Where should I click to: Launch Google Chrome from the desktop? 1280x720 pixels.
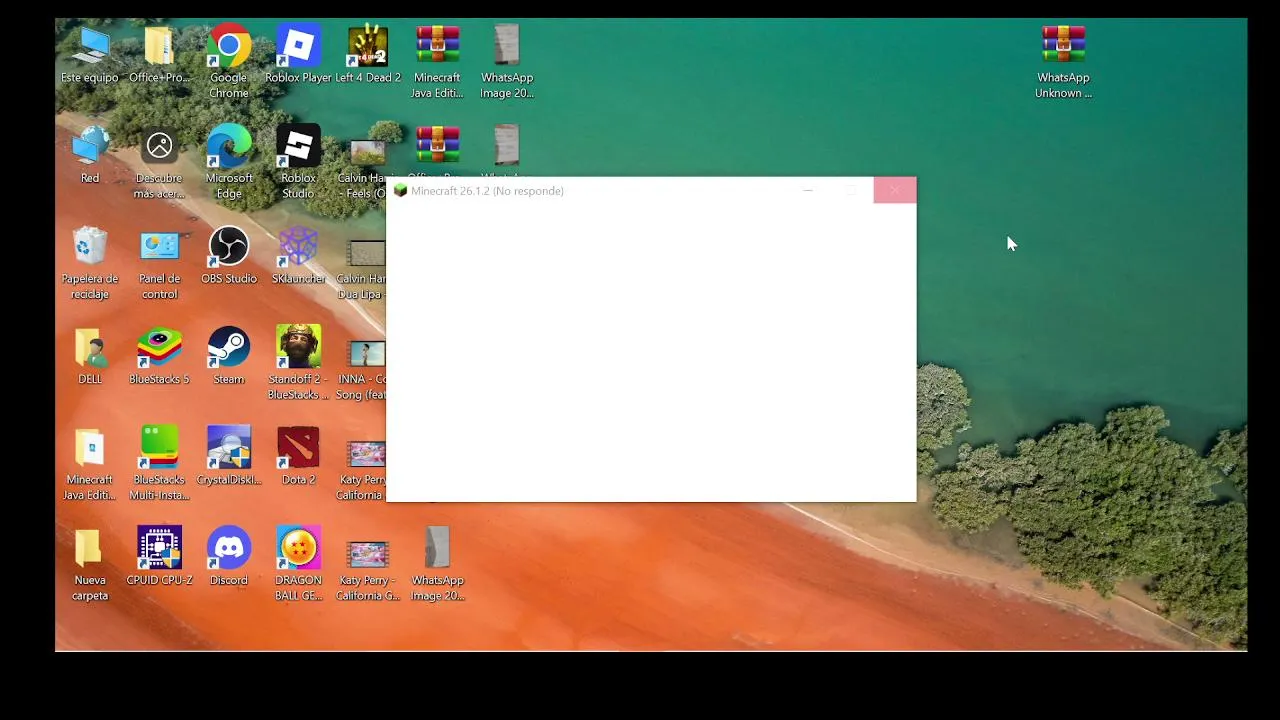229,62
